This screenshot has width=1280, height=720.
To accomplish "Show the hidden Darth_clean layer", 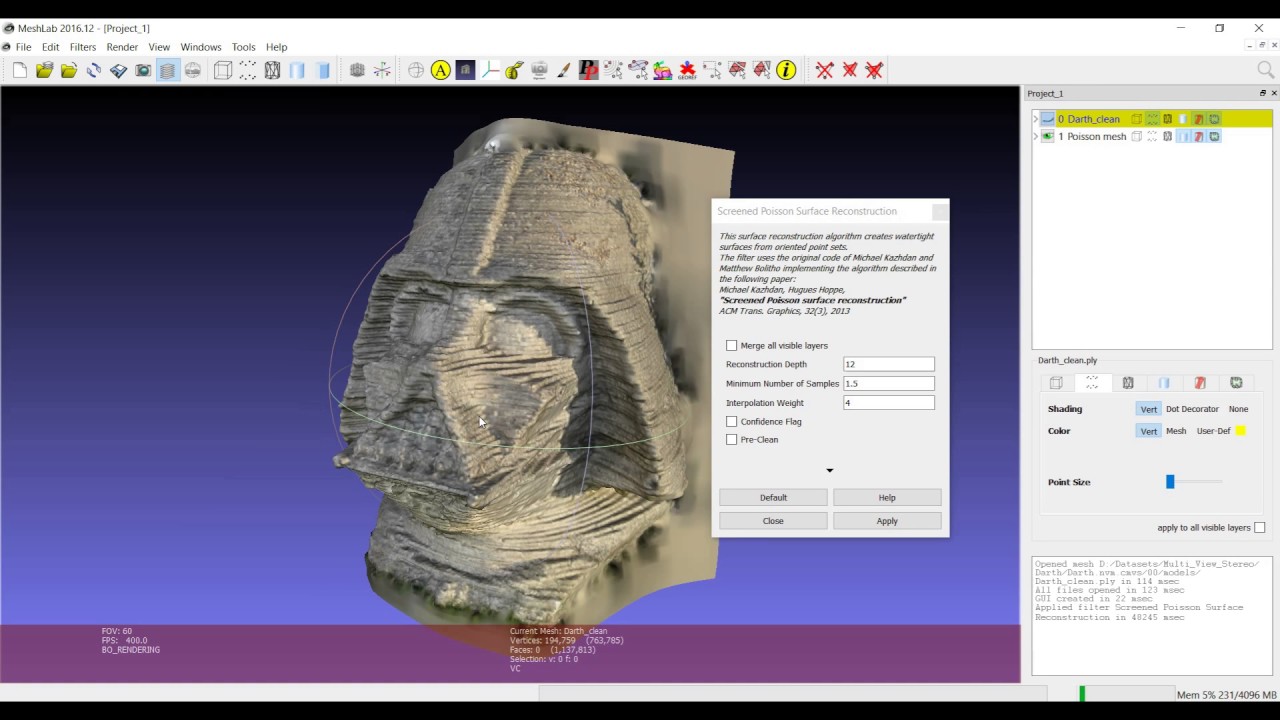I will (1048, 119).
